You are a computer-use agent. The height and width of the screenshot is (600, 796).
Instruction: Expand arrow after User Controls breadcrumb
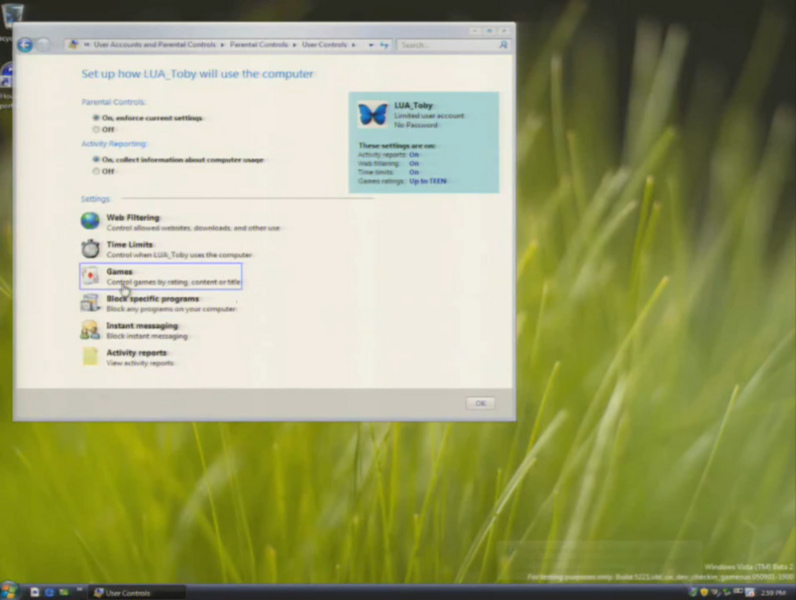[353, 45]
